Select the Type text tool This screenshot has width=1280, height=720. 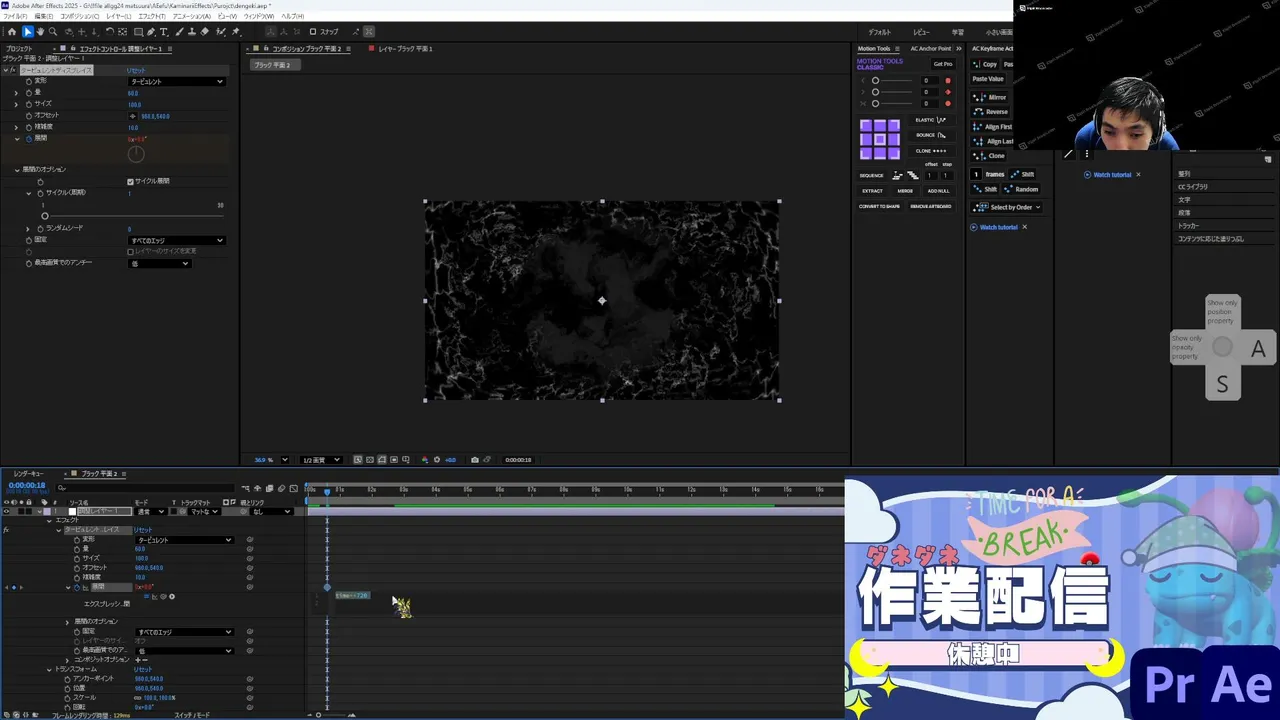pos(164,32)
